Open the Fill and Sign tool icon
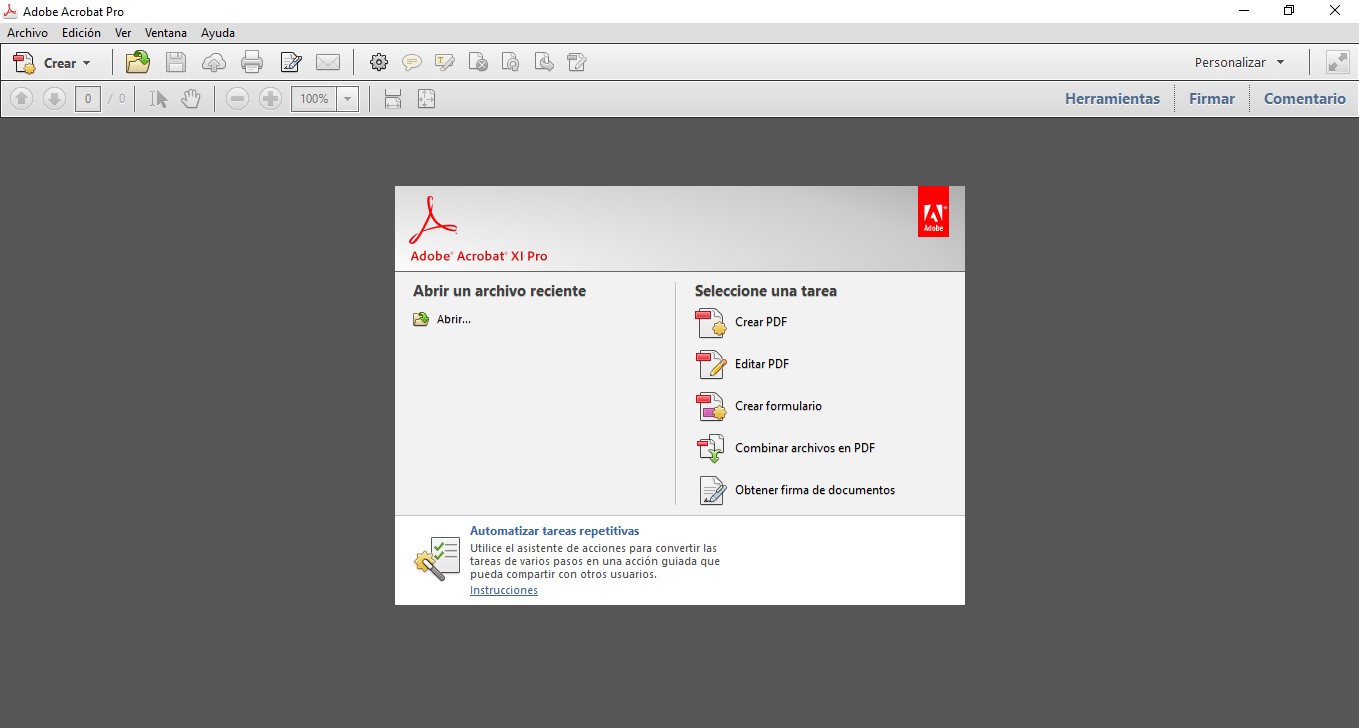The height and width of the screenshot is (728, 1359). click(291, 62)
